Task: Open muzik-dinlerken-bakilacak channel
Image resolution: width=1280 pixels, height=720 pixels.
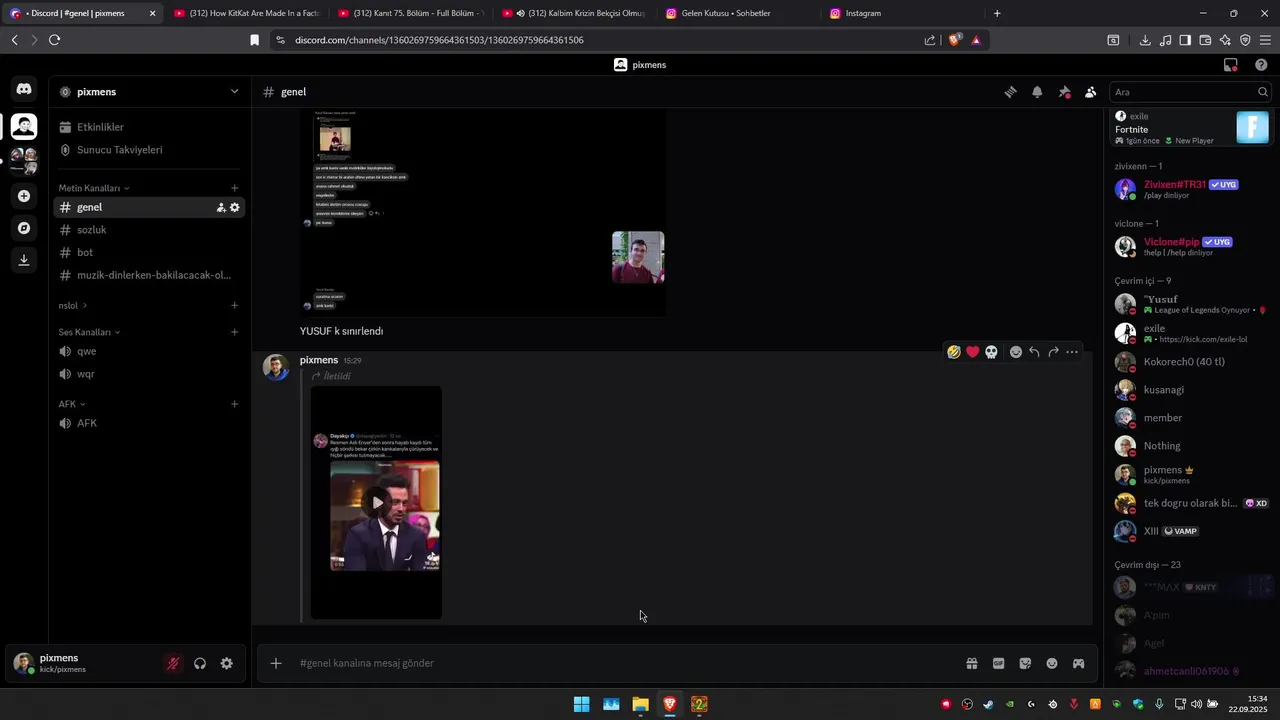Action: click(150, 275)
